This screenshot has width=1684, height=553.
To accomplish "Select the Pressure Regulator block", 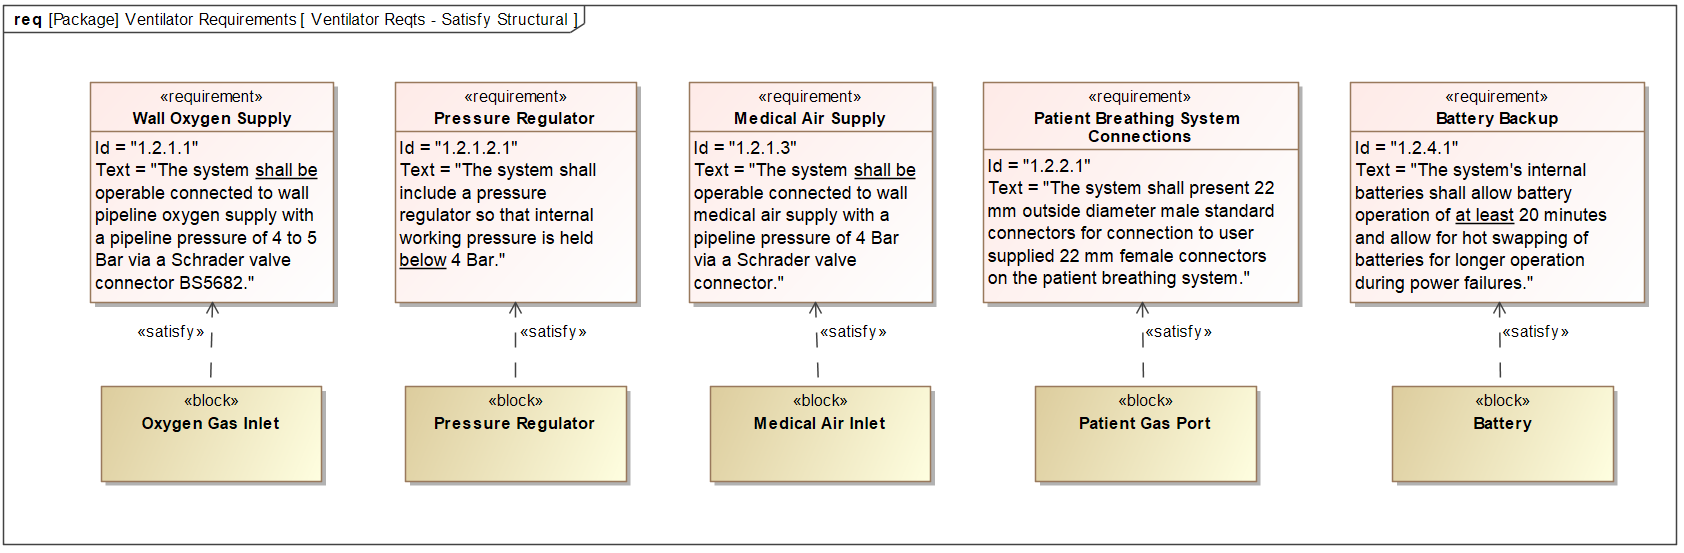I will click(516, 434).
